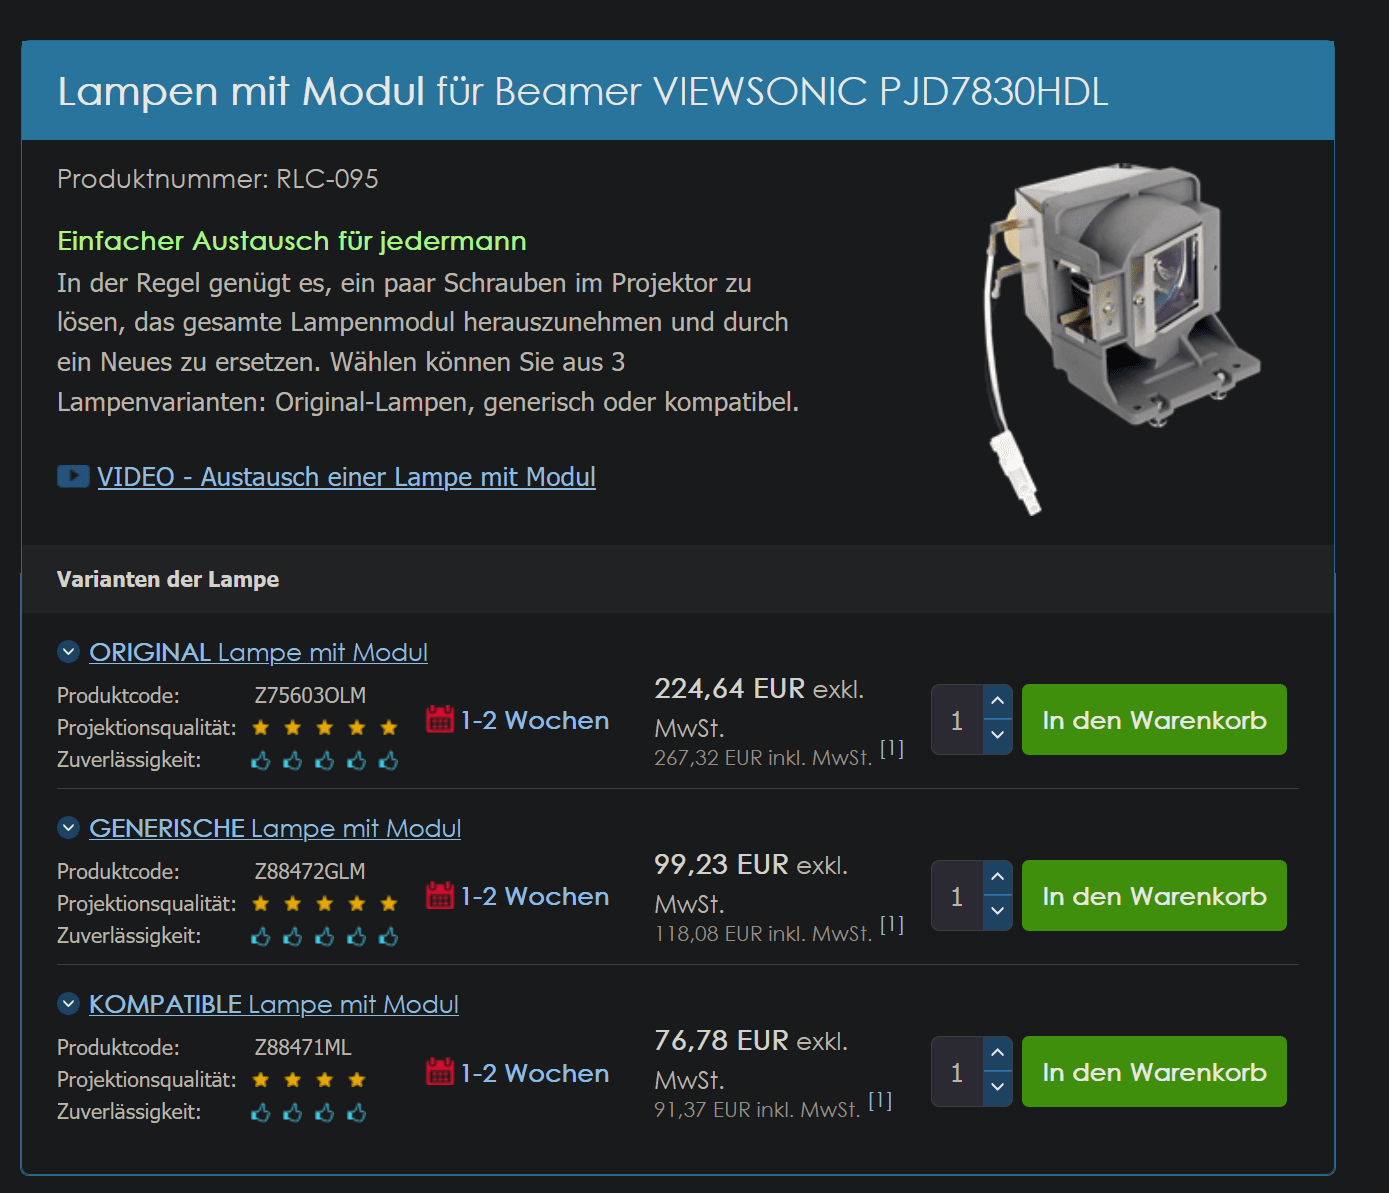Click the calendar icon in the KOMPATIBLE row
1389x1193 pixels.
point(440,1072)
